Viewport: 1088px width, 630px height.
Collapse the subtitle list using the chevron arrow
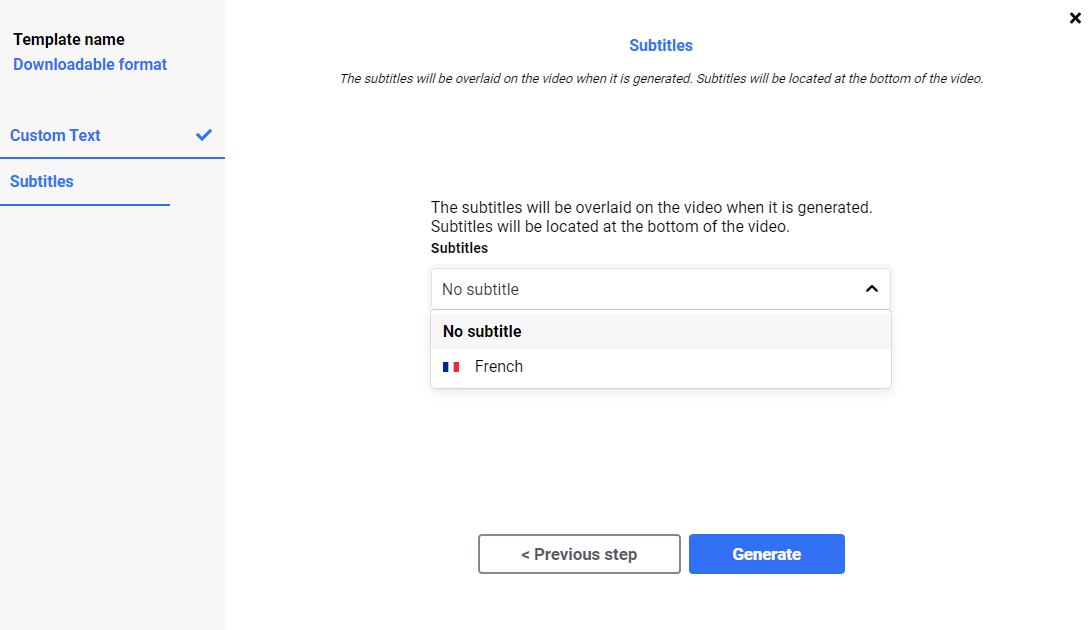(872, 289)
